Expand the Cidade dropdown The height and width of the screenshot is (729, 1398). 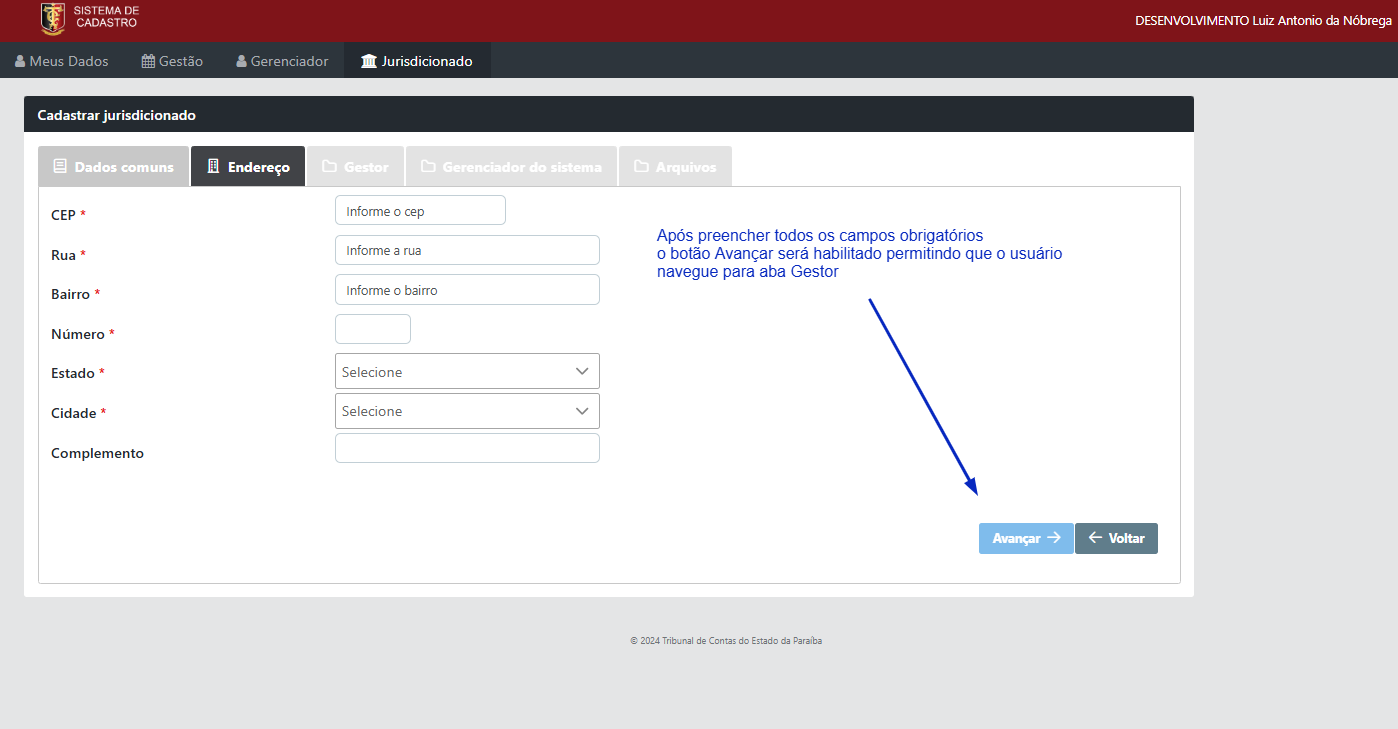(x=467, y=411)
